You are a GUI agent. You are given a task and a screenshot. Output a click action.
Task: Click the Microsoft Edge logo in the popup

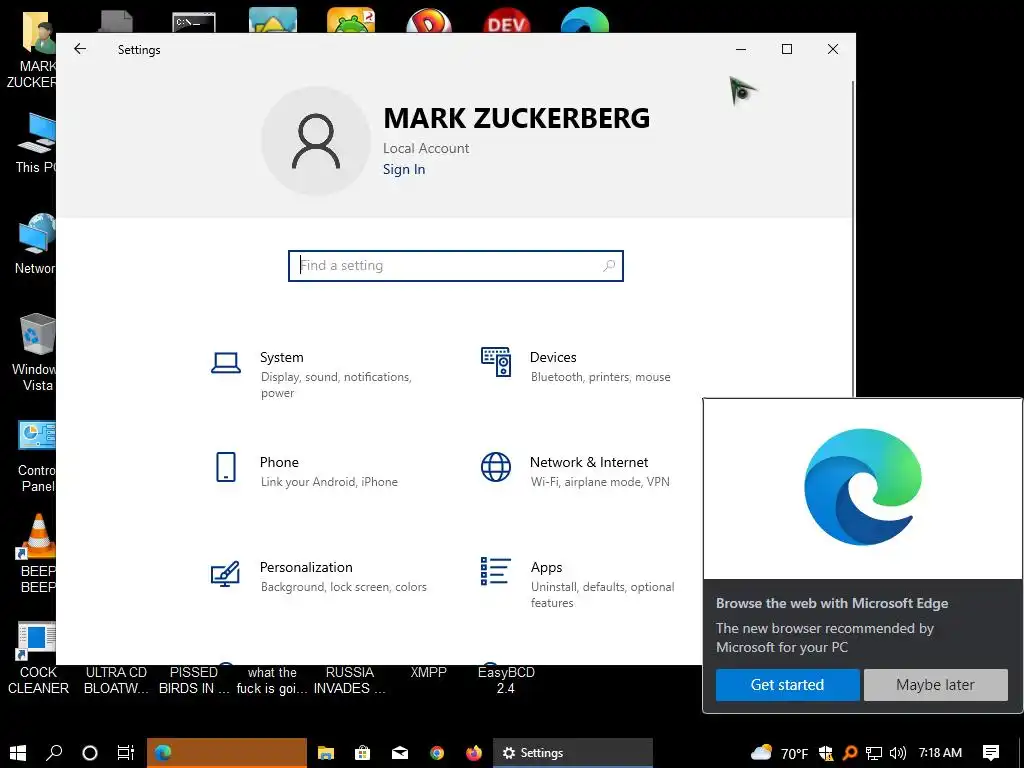[x=863, y=487]
